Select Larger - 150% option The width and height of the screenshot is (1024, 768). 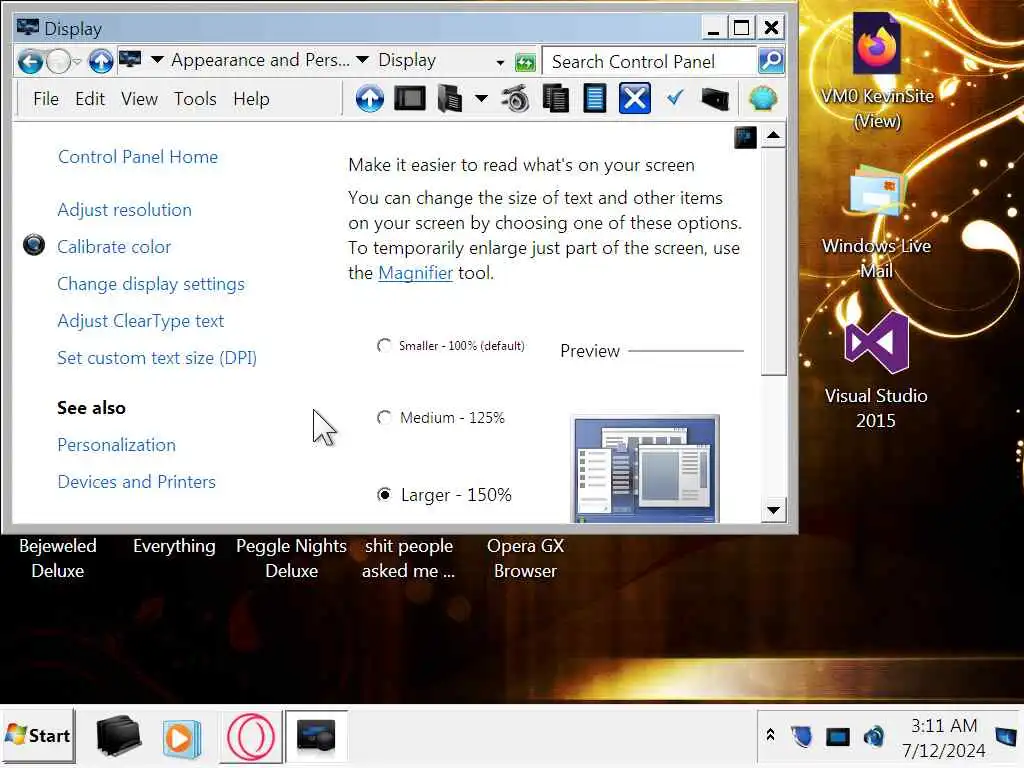click(x=445, y=494)
